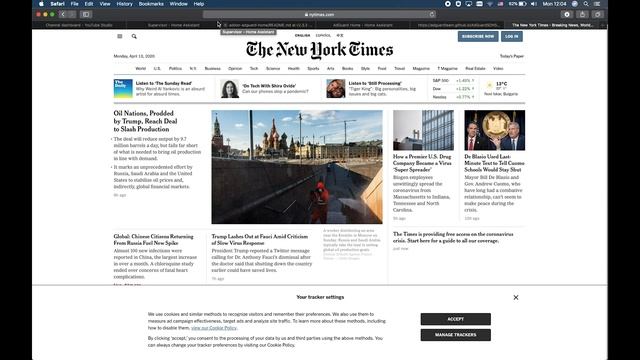Open the Sports section
640x360 pixels.
click(313, 69)
